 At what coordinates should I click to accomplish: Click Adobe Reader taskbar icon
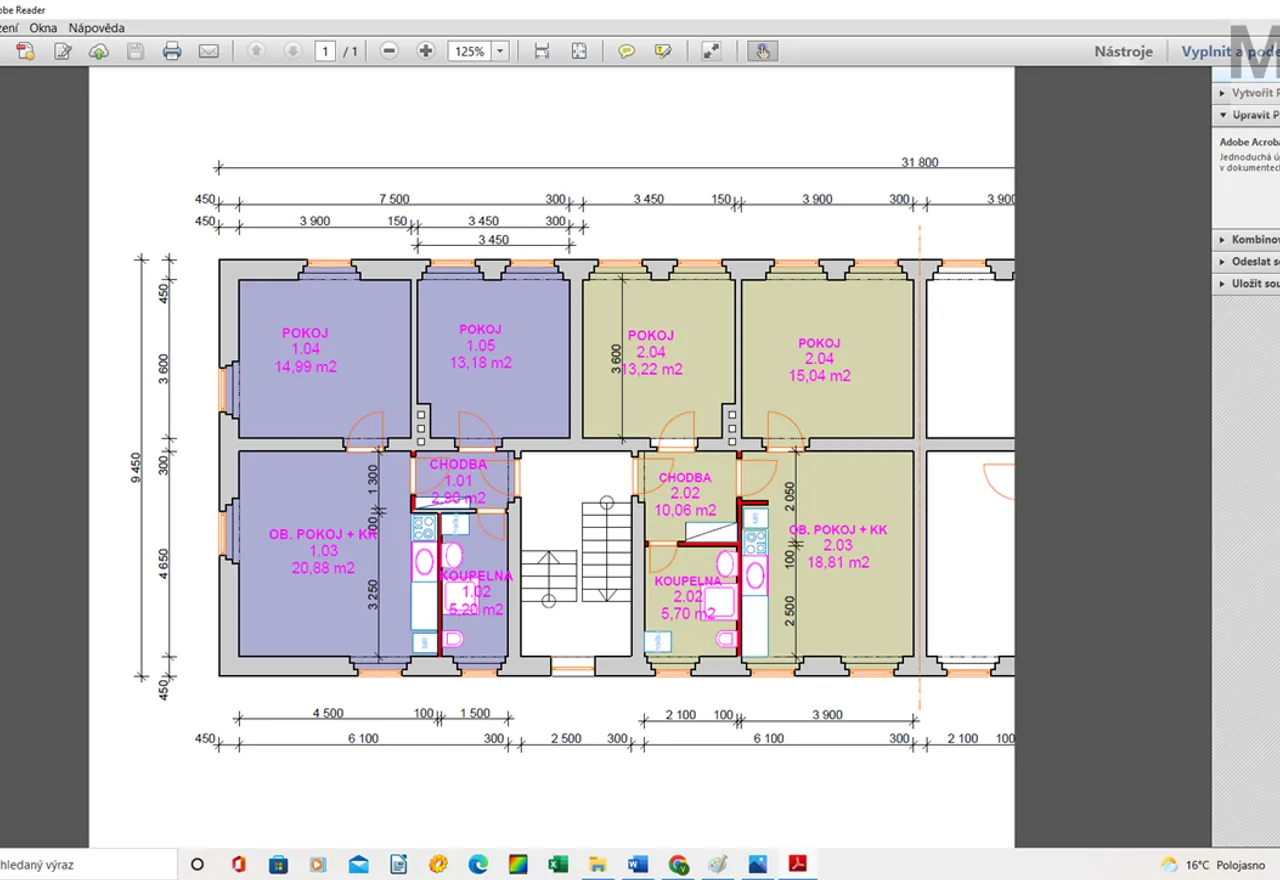(798, 864)
